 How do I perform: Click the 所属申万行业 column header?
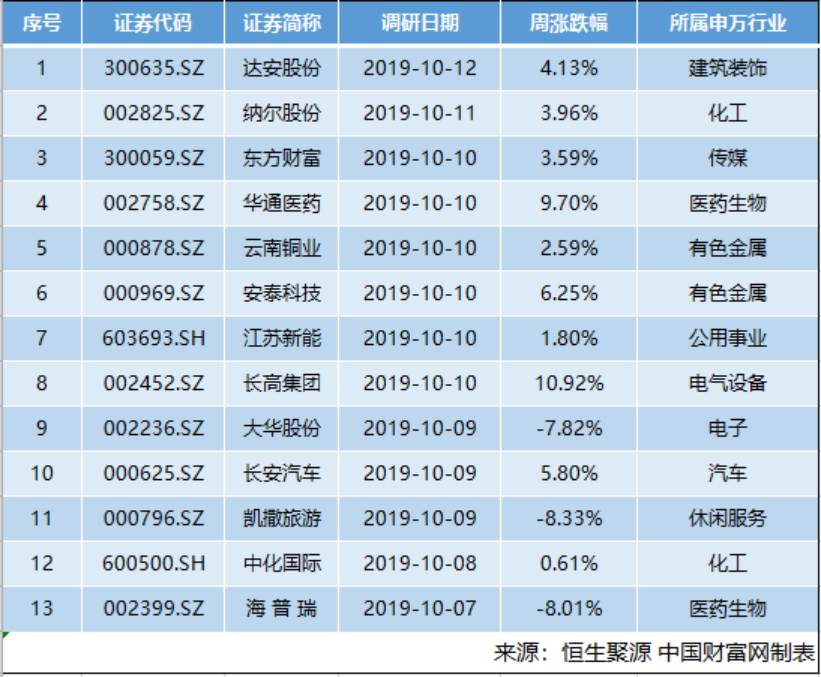(728, 23)
